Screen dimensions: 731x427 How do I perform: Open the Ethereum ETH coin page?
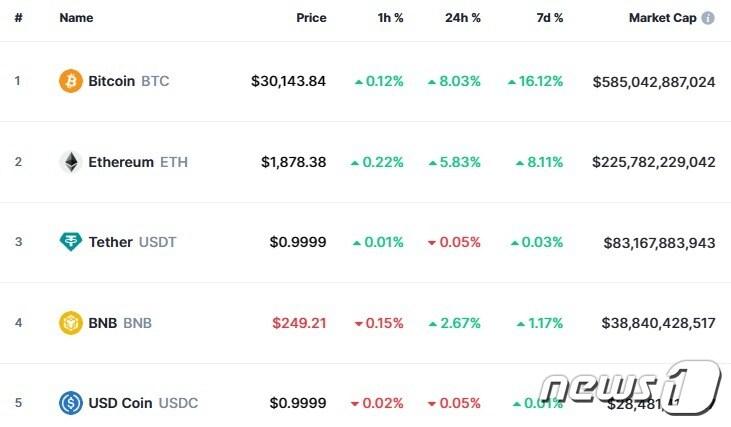click(x=137, y=162)
